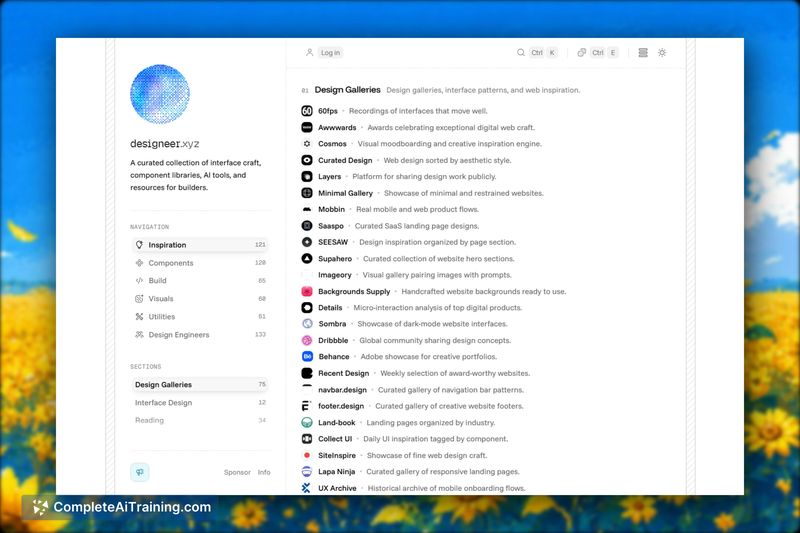Click the Sombra logo icon
Viewport: 800px width, 533px height.
point(307,324)
